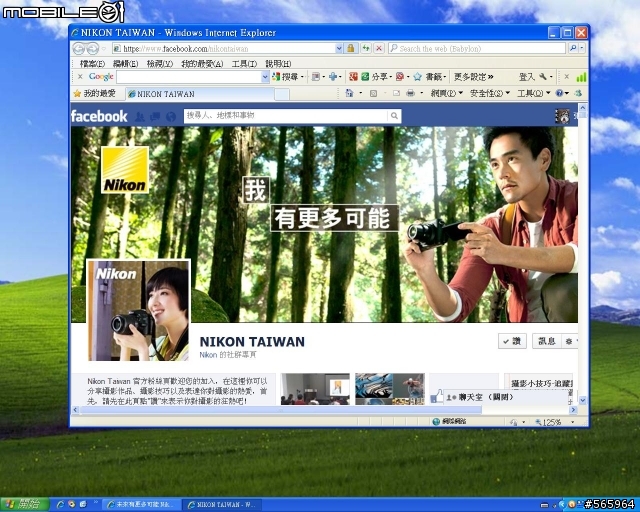
Task: Close the Google toolbar with its X
Action: click(80, 76)
